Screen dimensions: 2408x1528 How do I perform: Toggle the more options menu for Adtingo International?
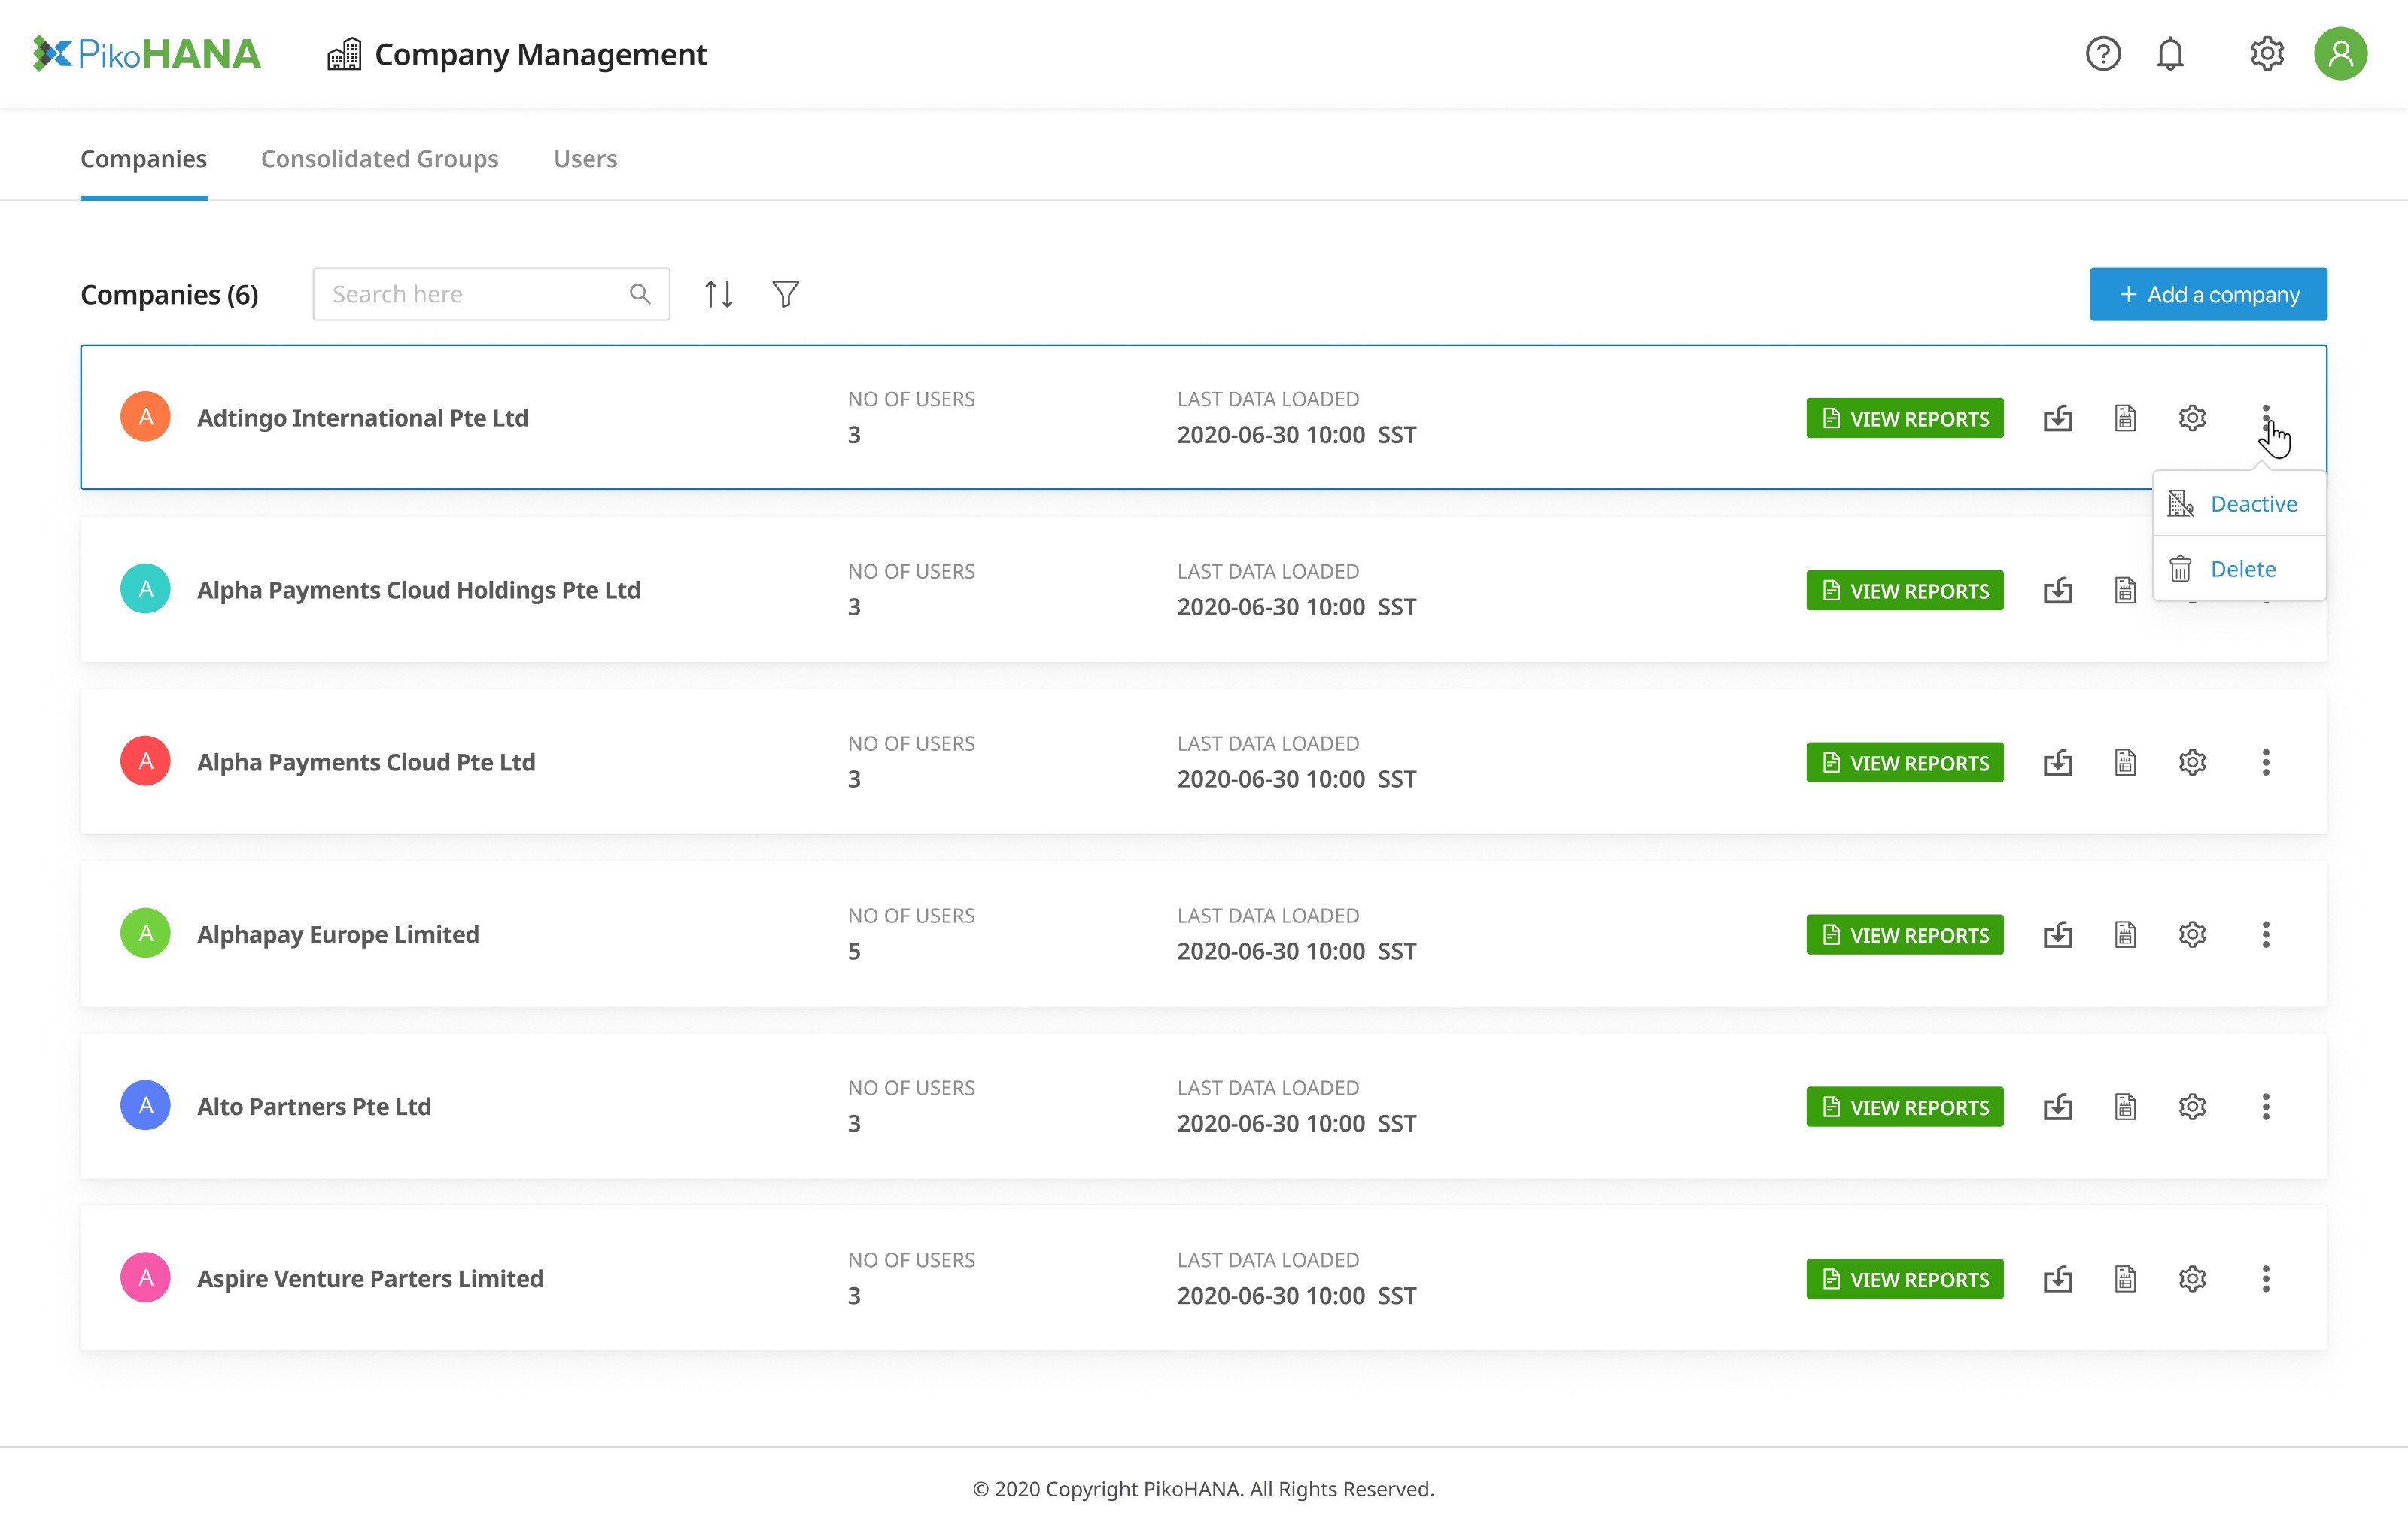coord(2265,418)
